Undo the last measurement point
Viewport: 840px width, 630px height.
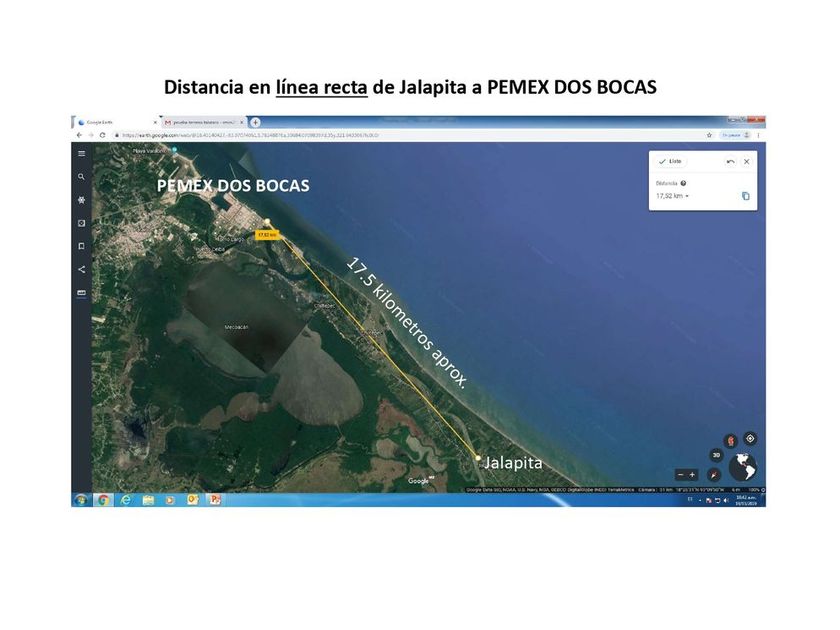[x=730, y=161]
